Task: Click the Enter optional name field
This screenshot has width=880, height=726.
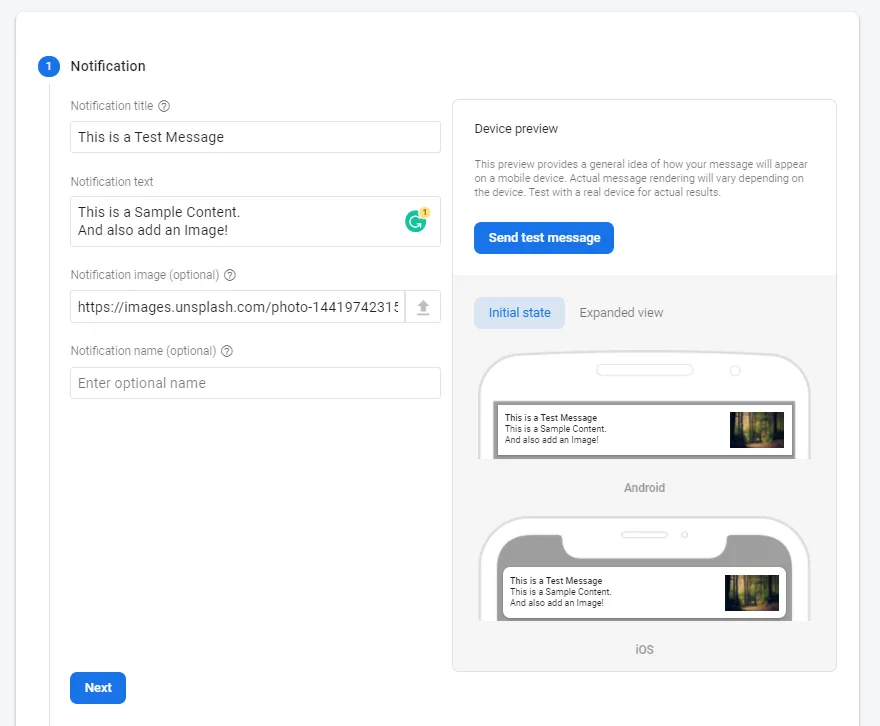Action: click(255, 383)
